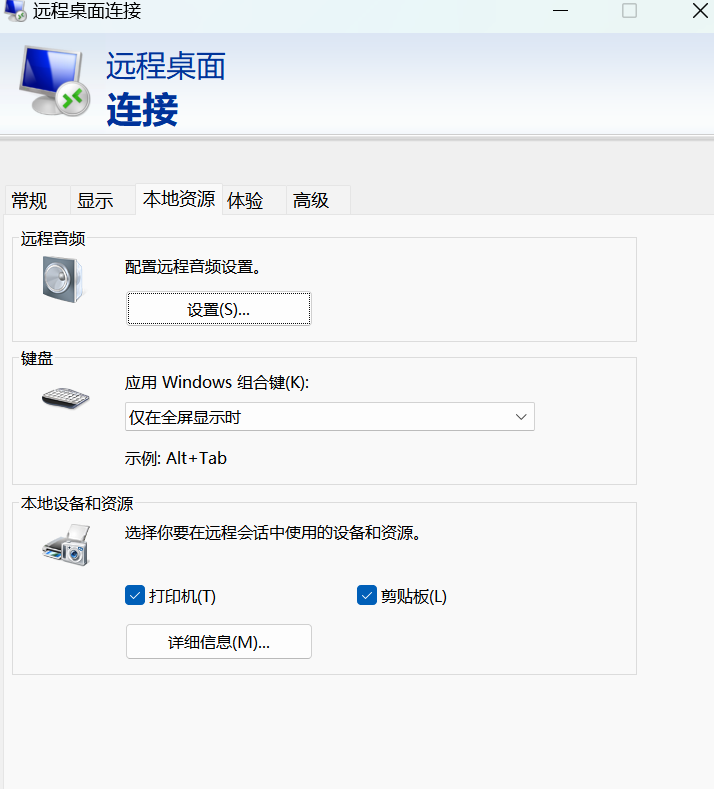Click the label 应用 Windows 组合键(K):
The height and width of the screenshot is (789, 714).
coord(217,382)
